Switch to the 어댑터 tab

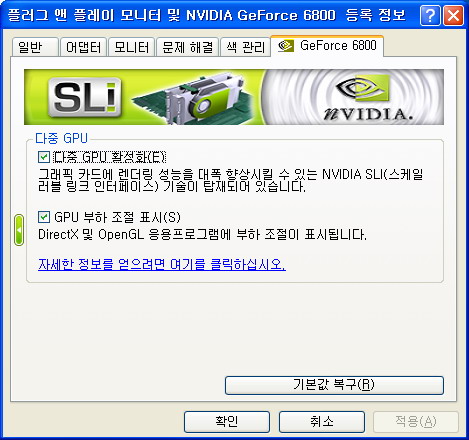(x=83, y=47)
